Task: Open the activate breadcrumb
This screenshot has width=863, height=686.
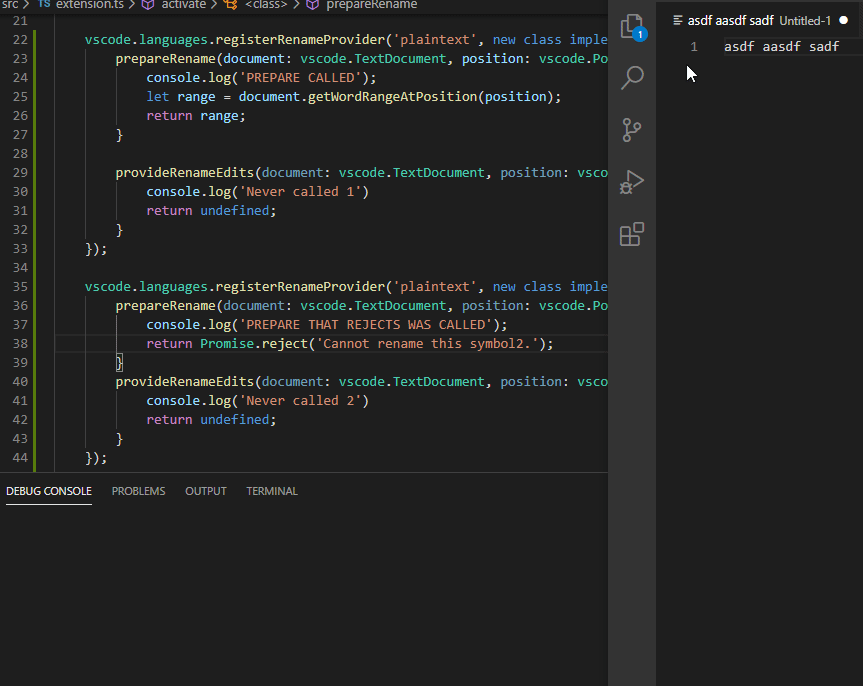Action: tap(183, 4)
